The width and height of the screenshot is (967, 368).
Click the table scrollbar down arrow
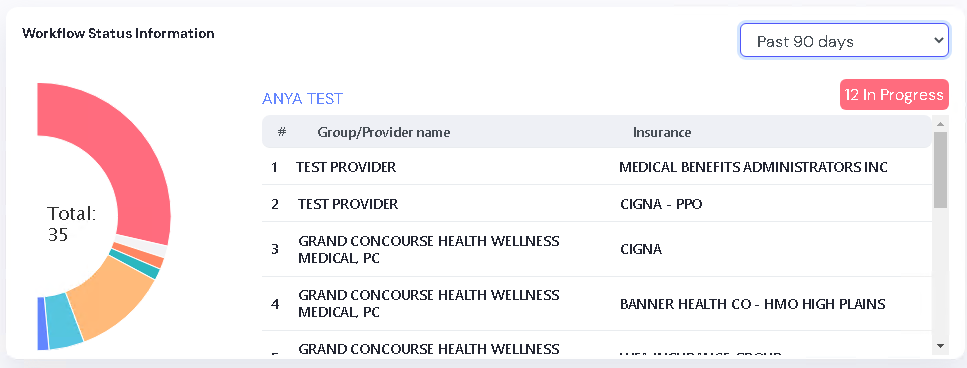tap(940, 346)
